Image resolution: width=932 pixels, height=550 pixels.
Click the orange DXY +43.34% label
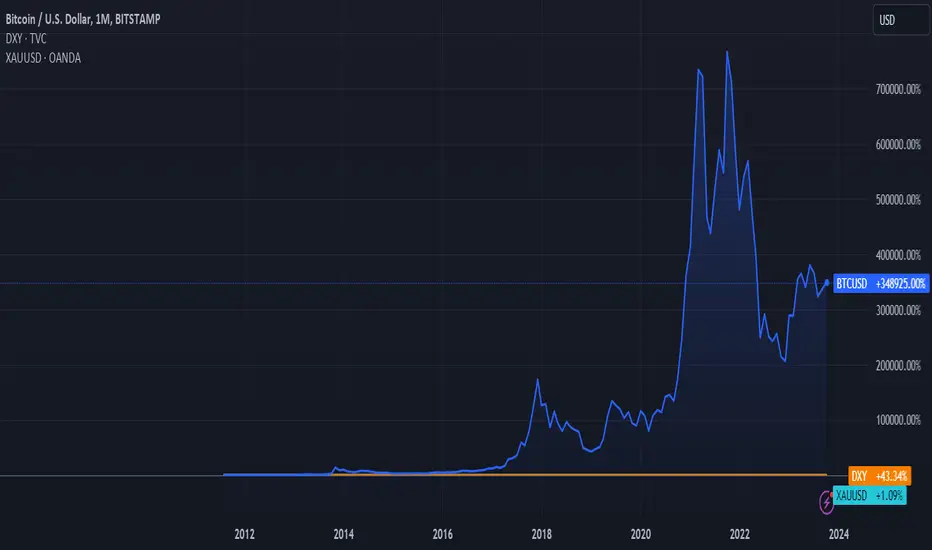coord(879,476)
